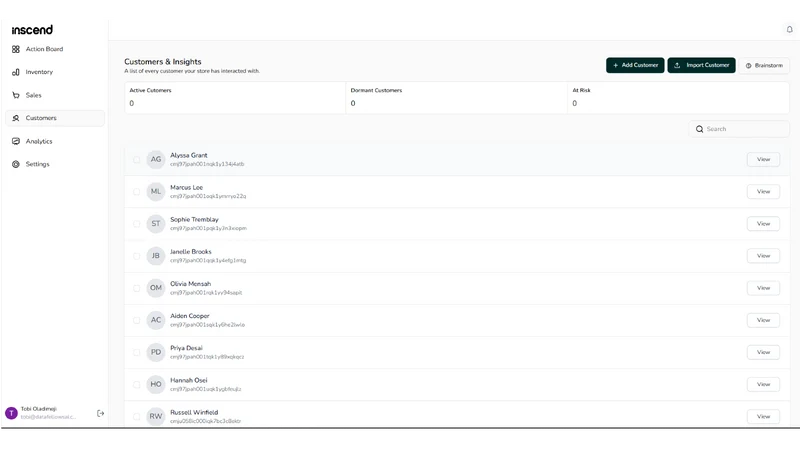Screen dimensions: 800x450
Task: Select the Marcus Lee checkbox
Action: [136, 192]
